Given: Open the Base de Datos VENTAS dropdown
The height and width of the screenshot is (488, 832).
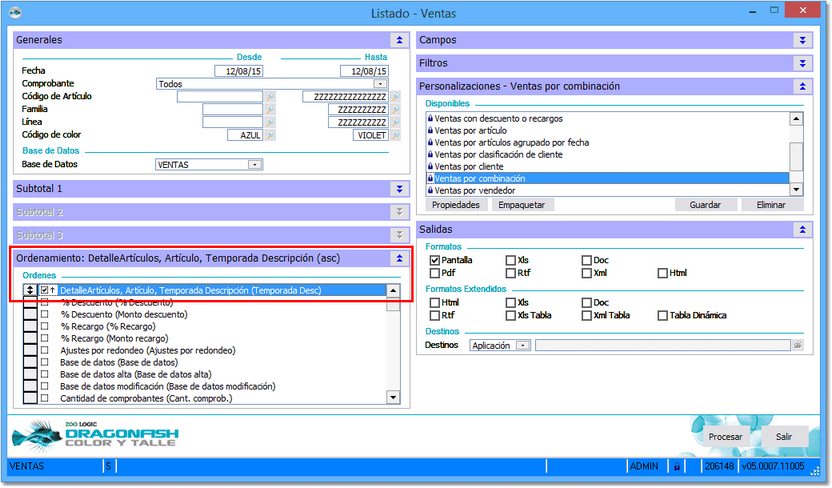Looking at the screenshot, I should [255, 164].
